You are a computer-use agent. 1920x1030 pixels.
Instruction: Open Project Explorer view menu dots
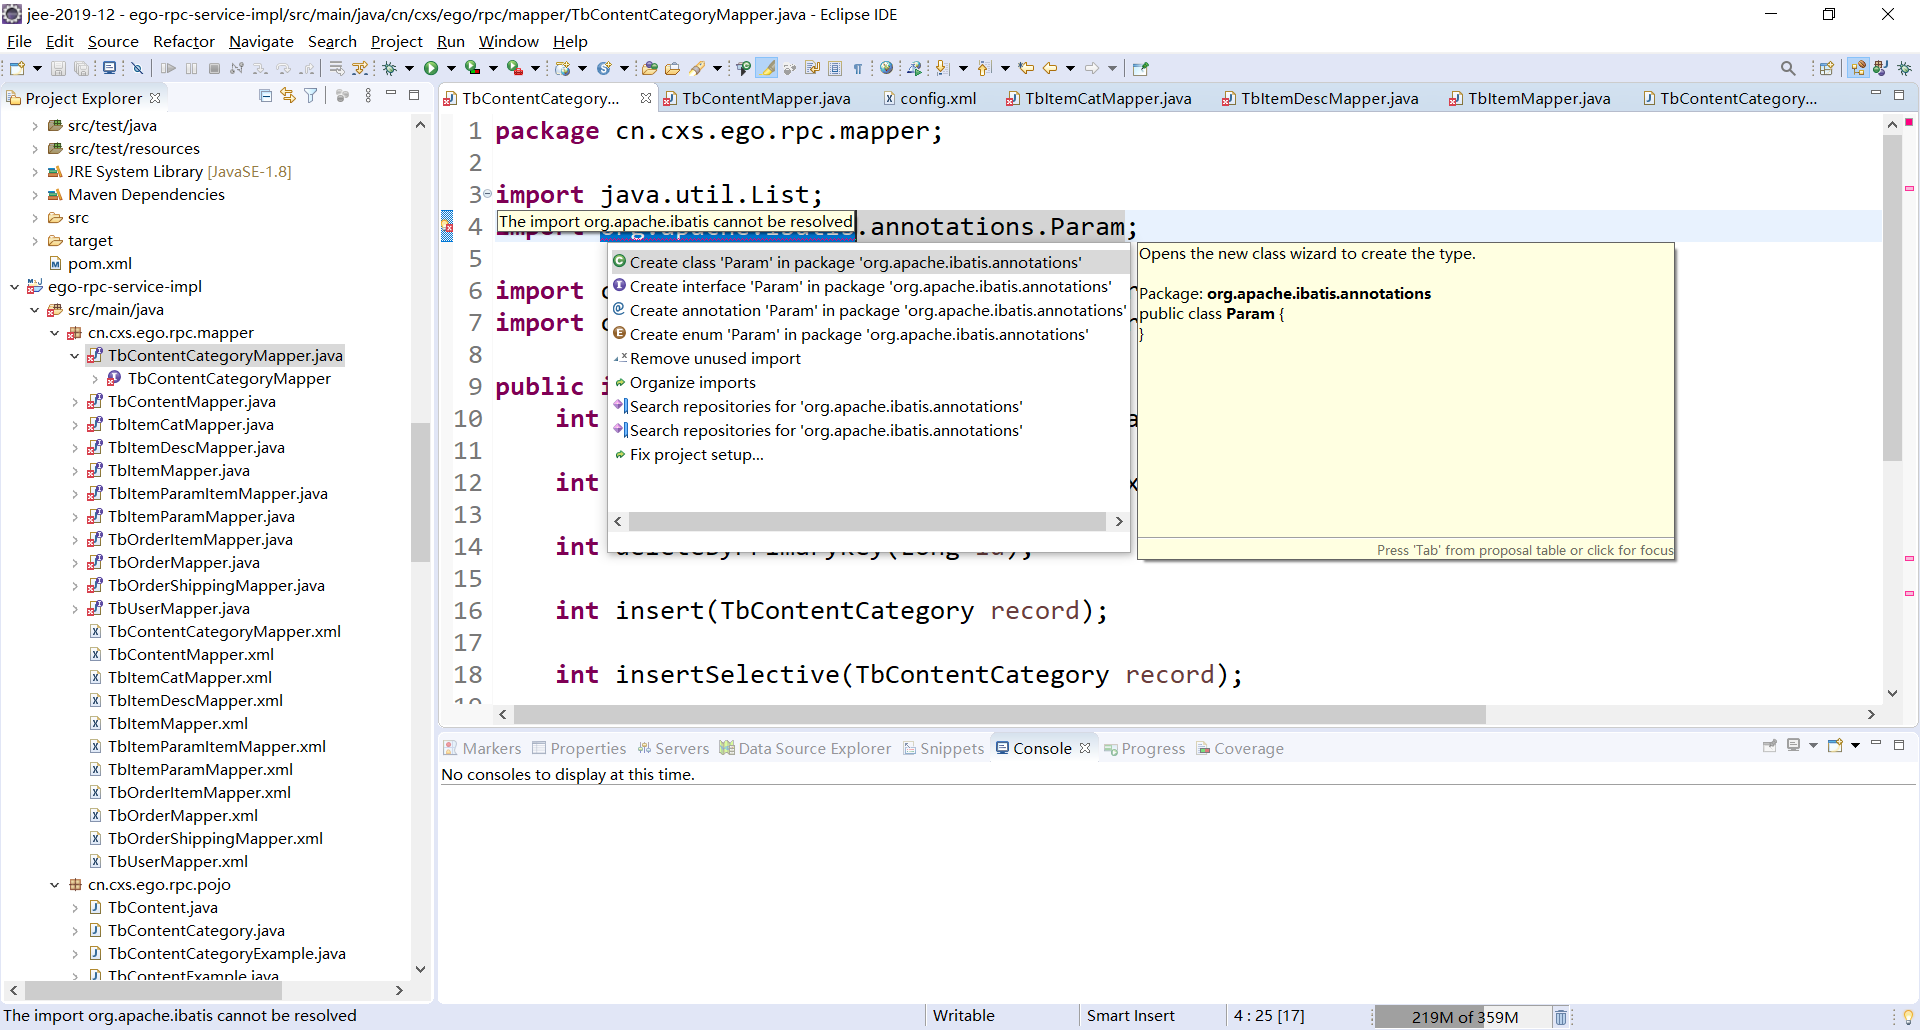point(368,96)
